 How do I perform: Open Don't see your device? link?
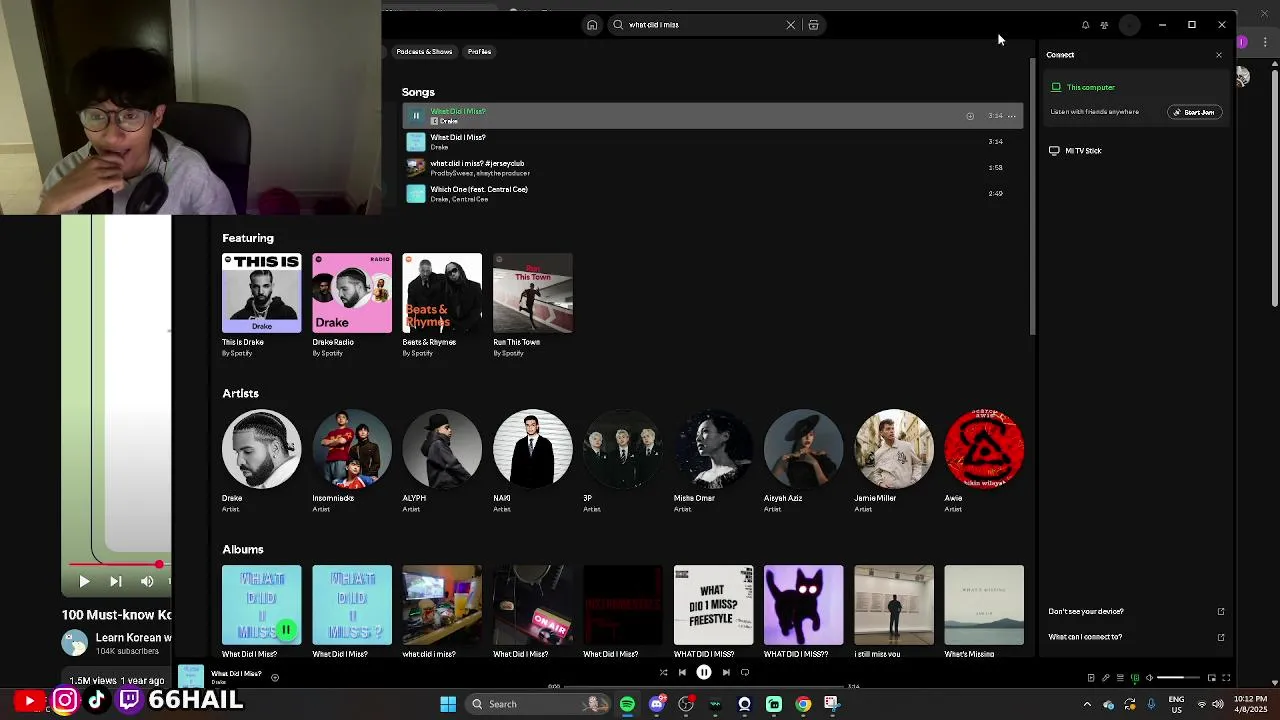(1136, 611)
